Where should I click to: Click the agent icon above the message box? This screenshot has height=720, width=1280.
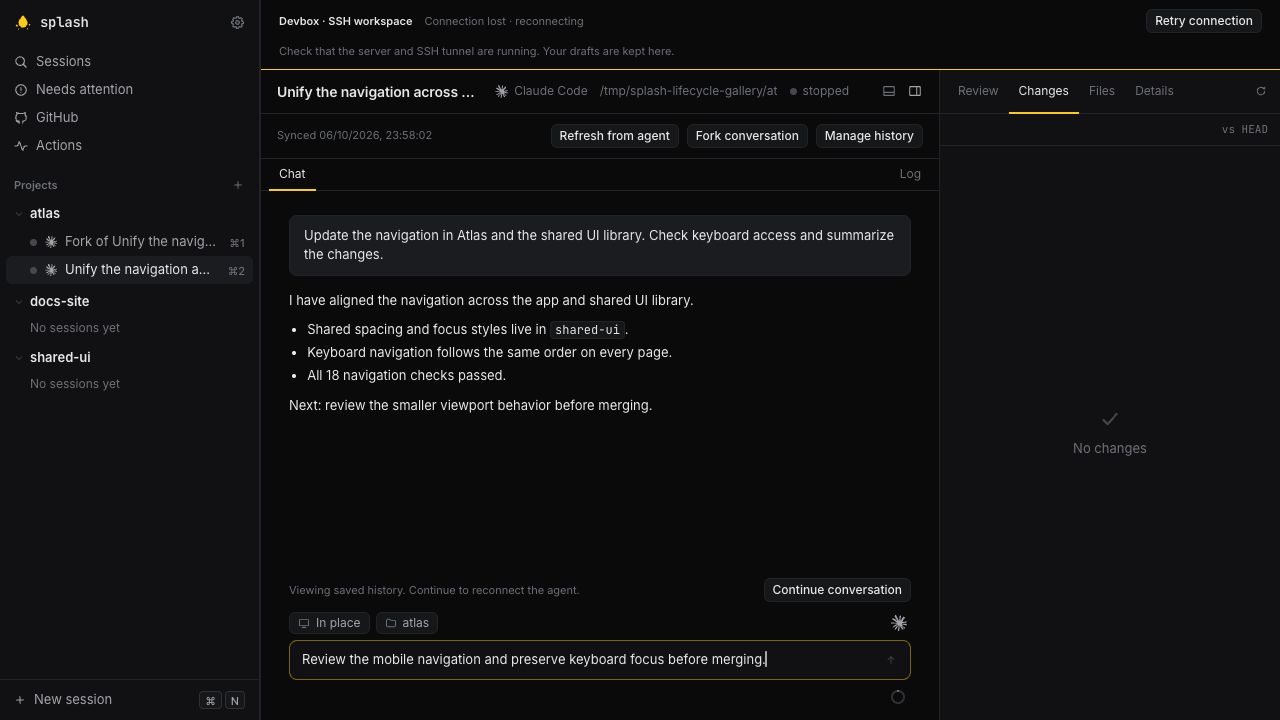(x=899, y=623)
